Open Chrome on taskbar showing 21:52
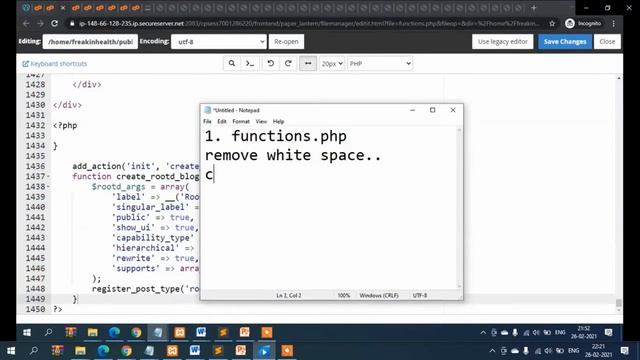The width and height of the screenshot is (640, 360). (x=136, y=333)
